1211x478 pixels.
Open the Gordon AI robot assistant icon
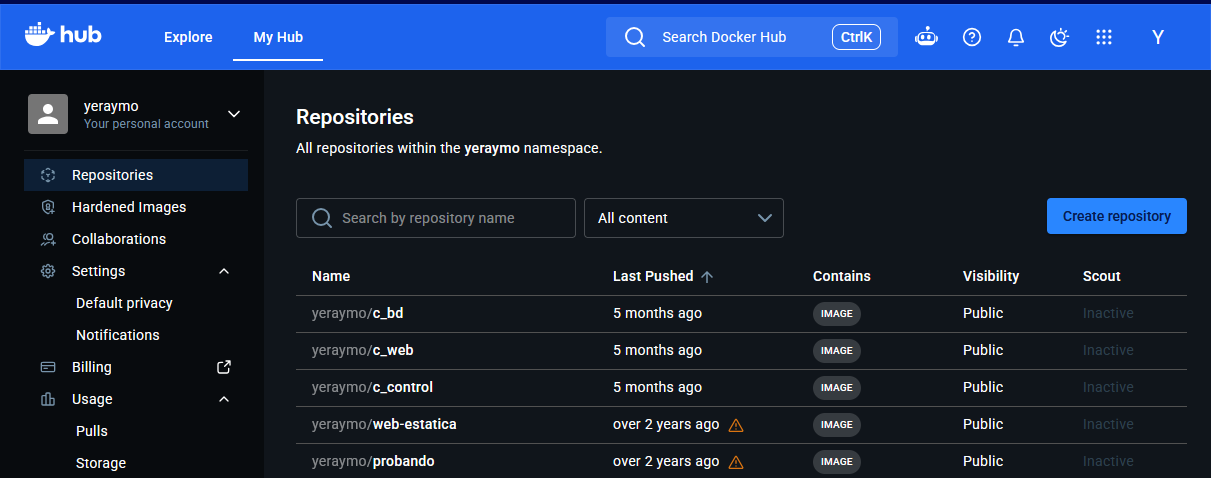point(927,37)
